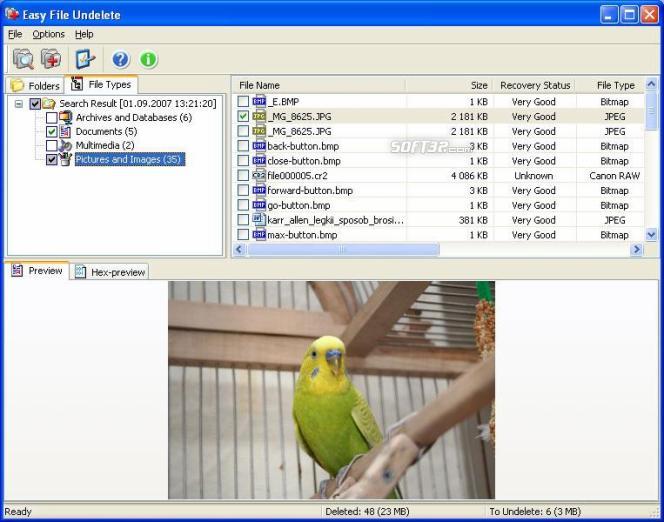Check the Multimedia checkbox

tap(52, 145)
